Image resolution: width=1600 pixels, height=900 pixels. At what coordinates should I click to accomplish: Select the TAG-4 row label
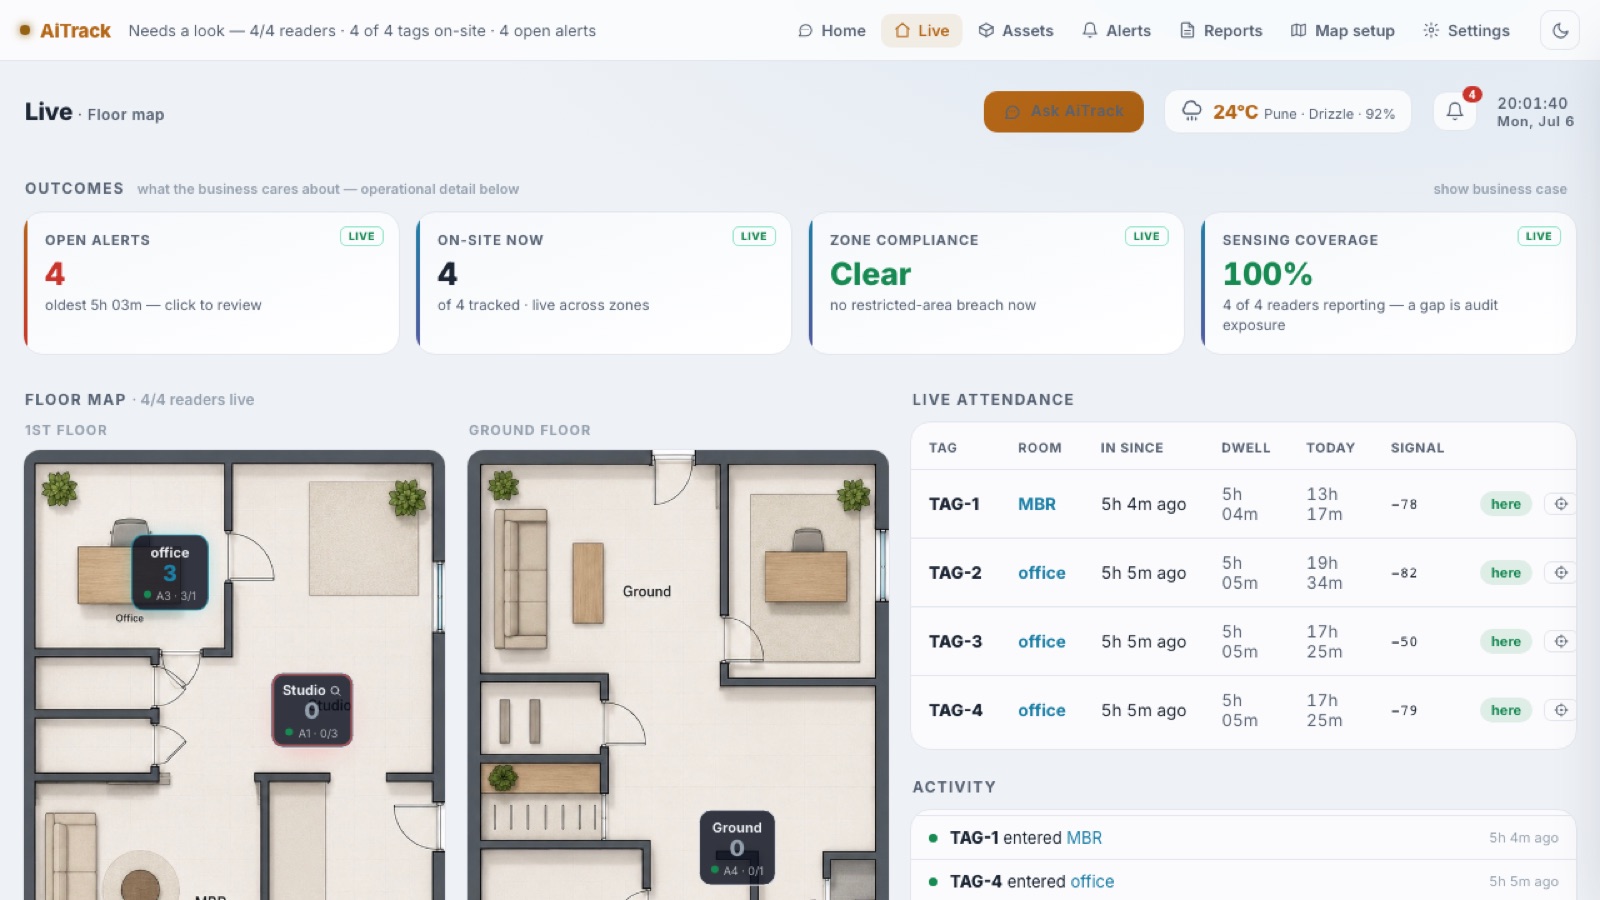(955, 710)
